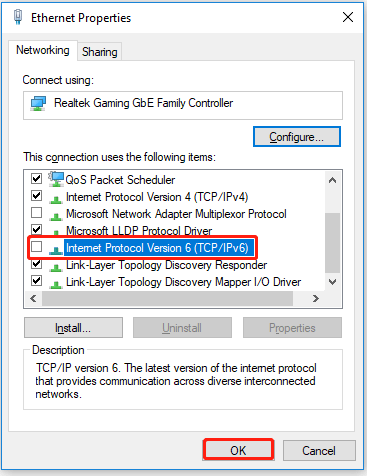Click the horizontal scroll right arrow
Viewport: 367px width, 476px height.
click(x=315, y=298)
